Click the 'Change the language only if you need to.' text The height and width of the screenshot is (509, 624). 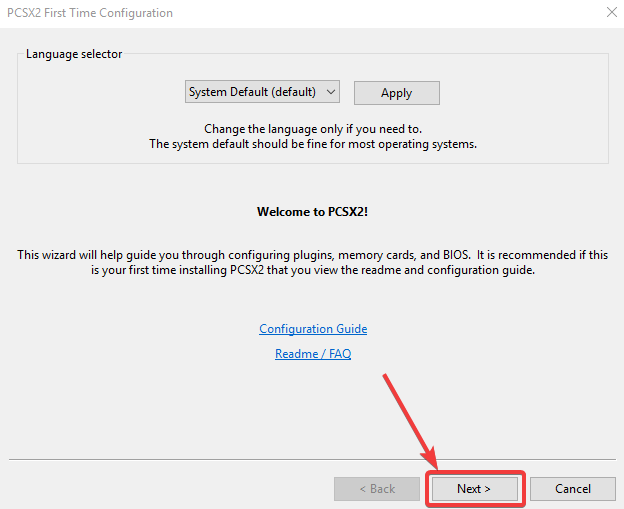[313, 129]
